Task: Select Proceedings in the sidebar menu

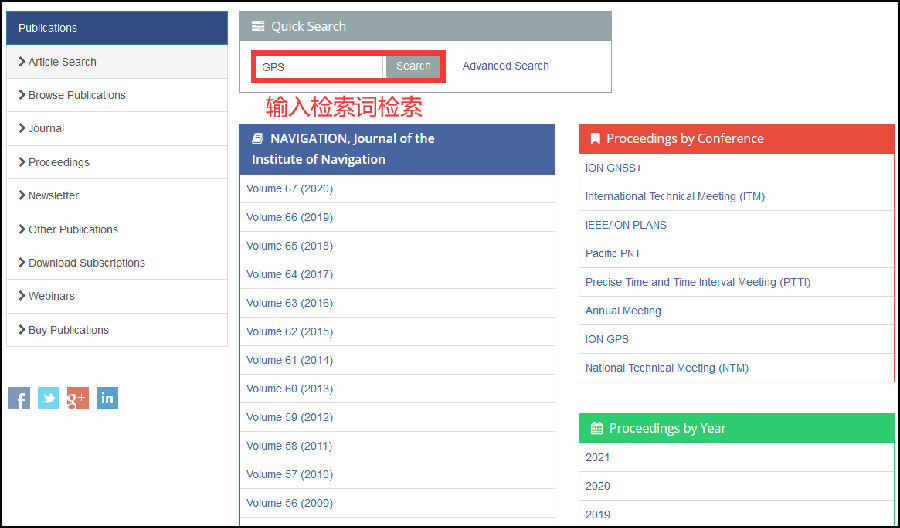Action: (117, 162)
